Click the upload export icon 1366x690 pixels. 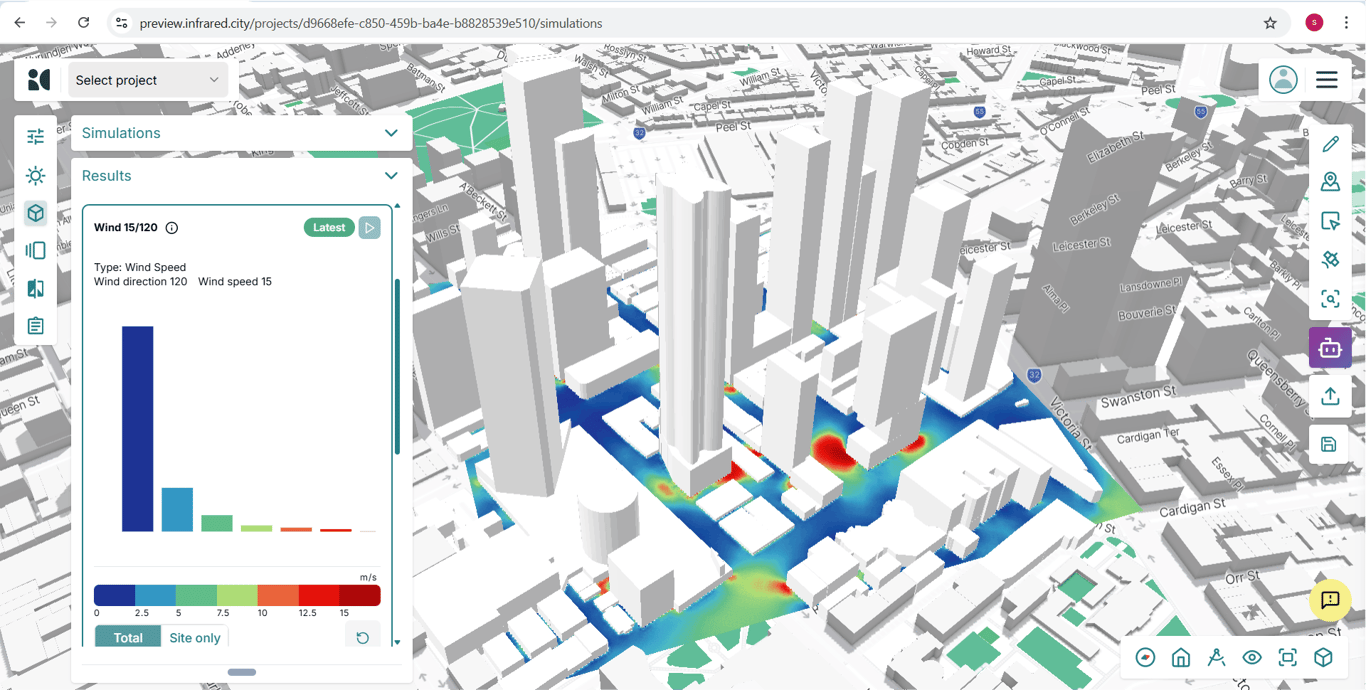coord(1330,396)
